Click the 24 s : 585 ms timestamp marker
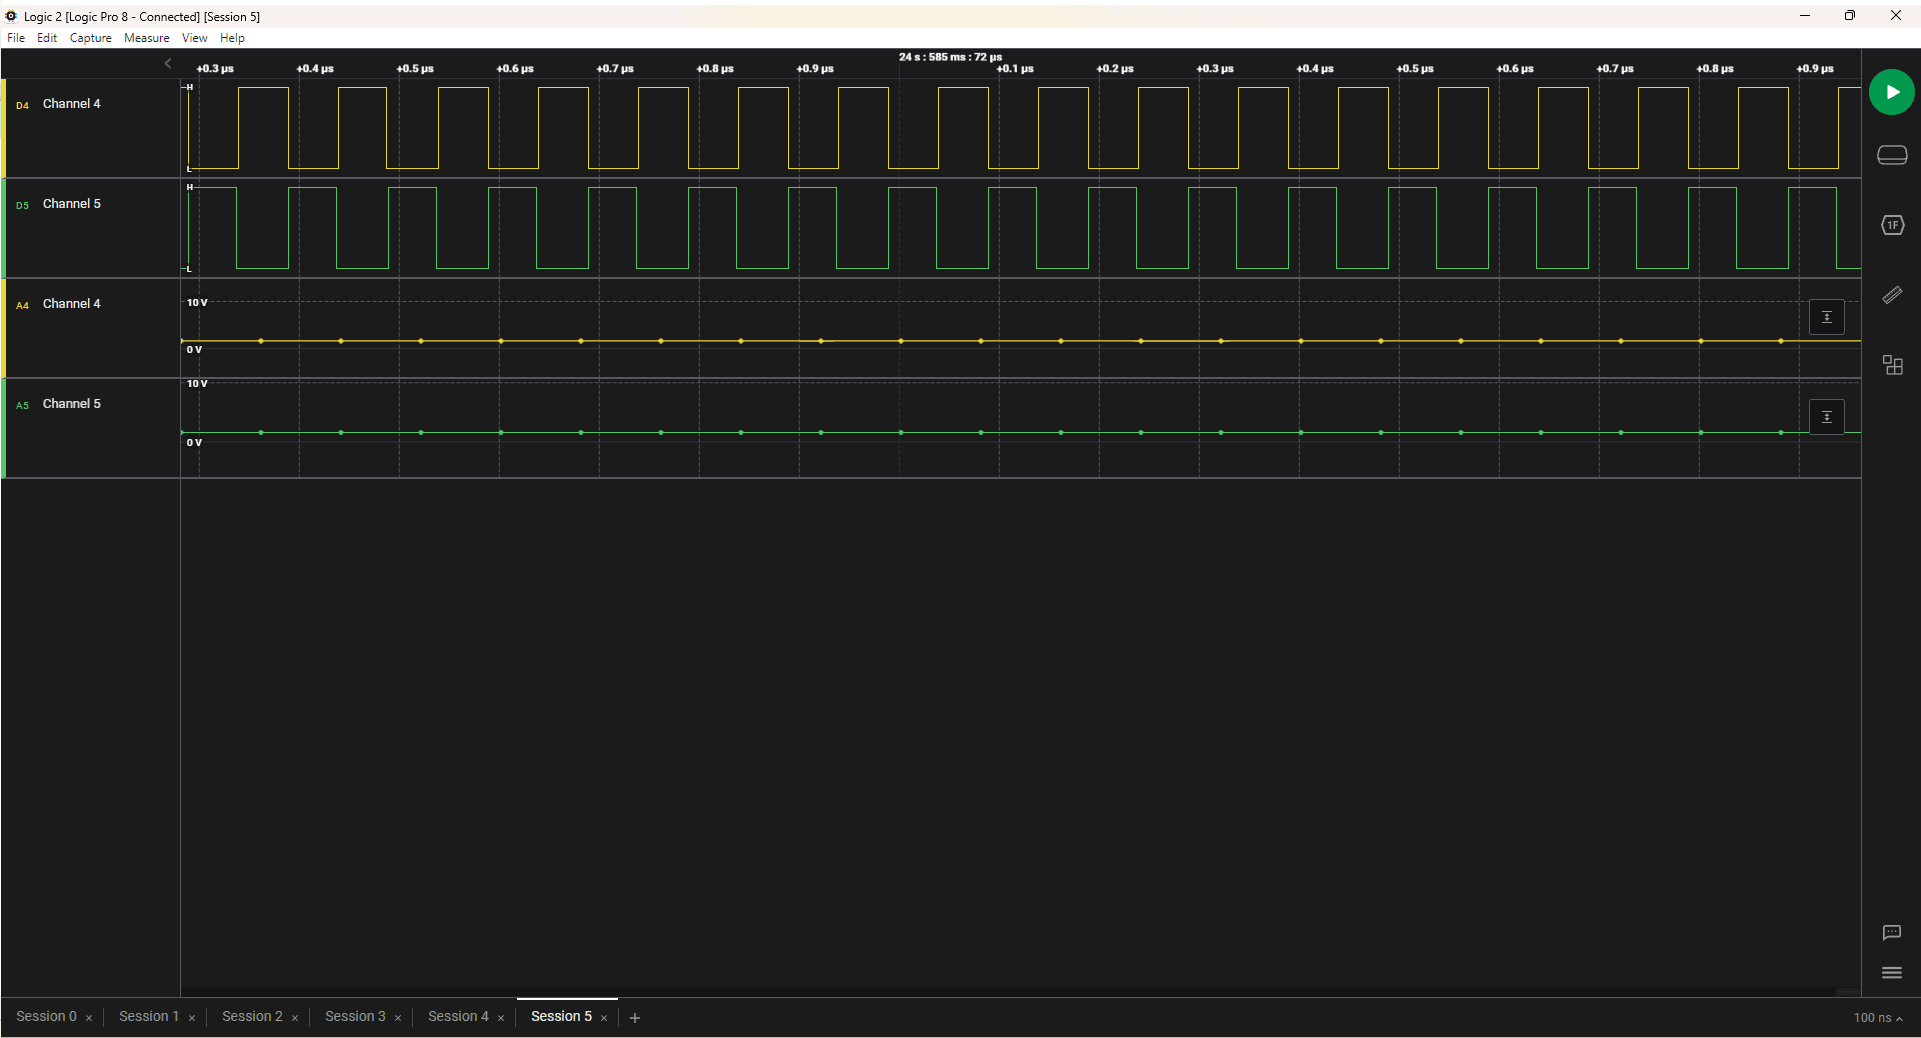The width and height of the screenshot is (1921, 1038). 949,57
